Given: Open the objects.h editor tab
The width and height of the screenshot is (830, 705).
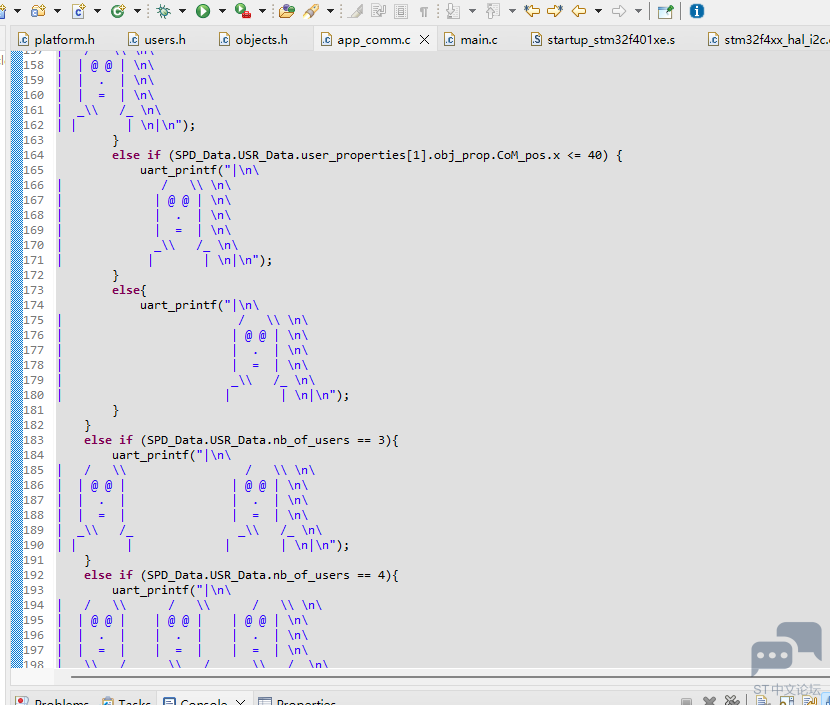Looking at the screenshot, I should pos(260,39).
